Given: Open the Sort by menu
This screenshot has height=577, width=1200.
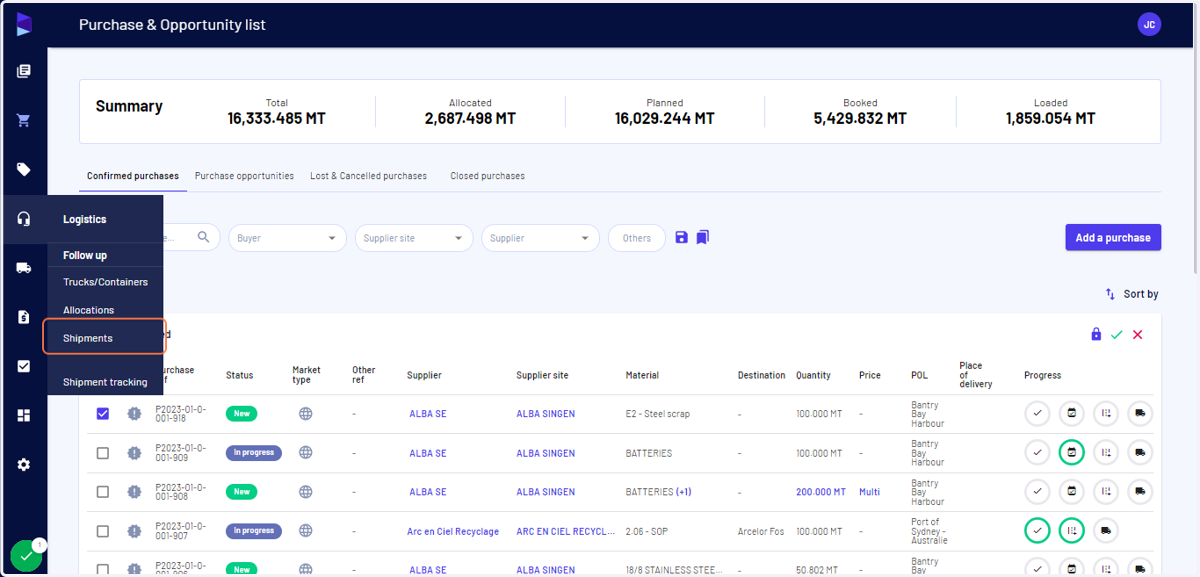Looking at the screenshot, I should 1132,294.
